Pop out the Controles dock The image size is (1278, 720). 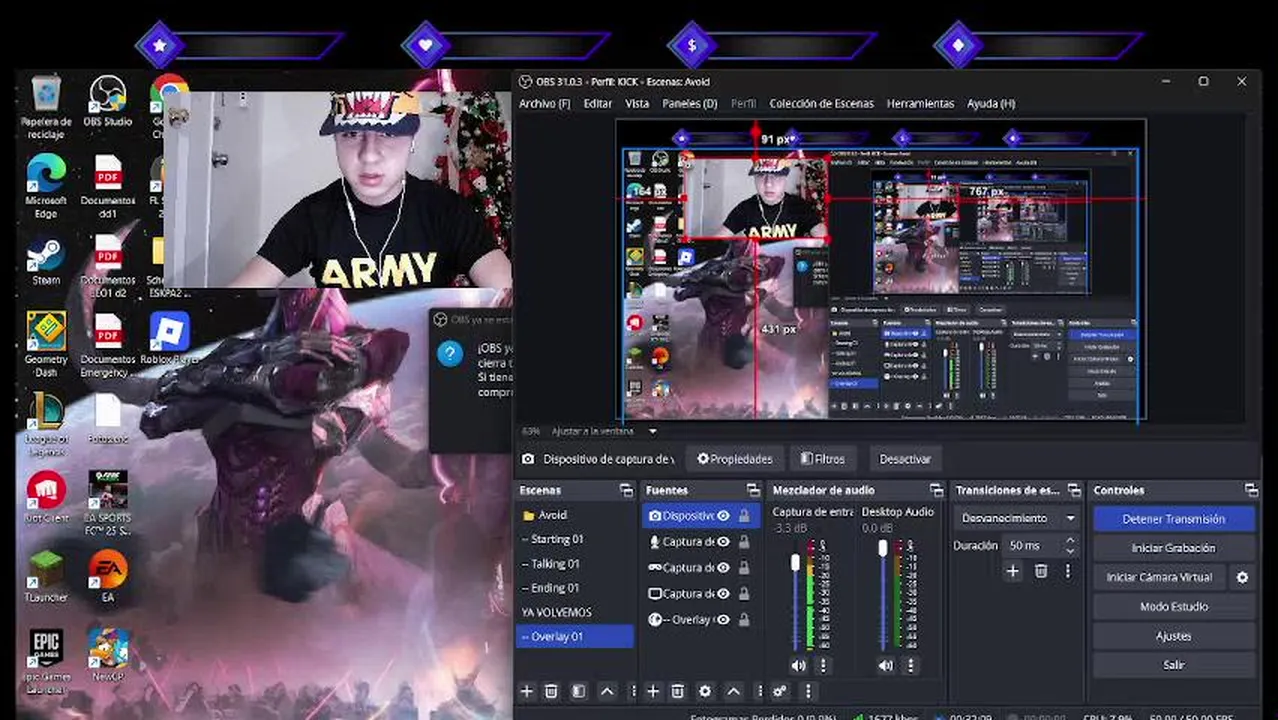point(1251,490)
